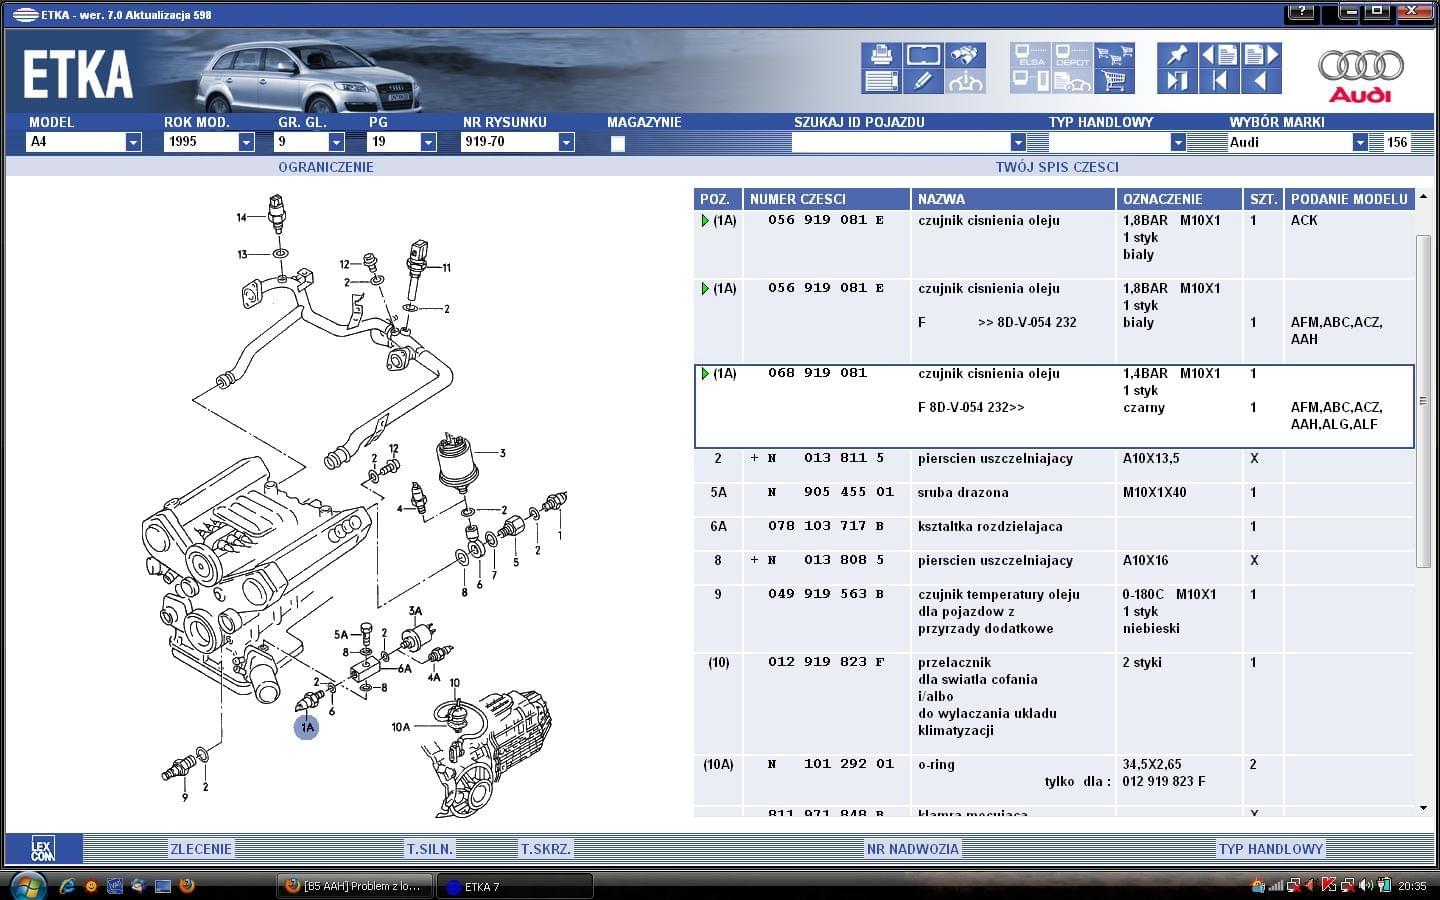Click the ZLECENIE bottom bar button
1440x900 pixels.
coord(201,849)
